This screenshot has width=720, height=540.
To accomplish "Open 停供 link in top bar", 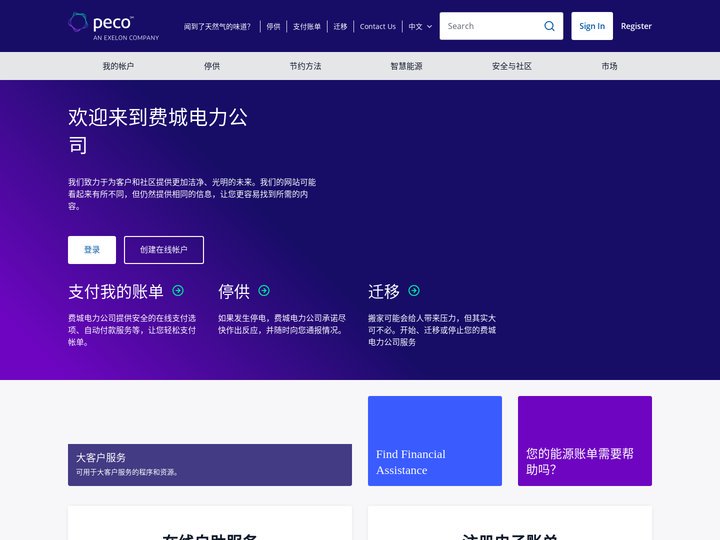I will (273, 27).
